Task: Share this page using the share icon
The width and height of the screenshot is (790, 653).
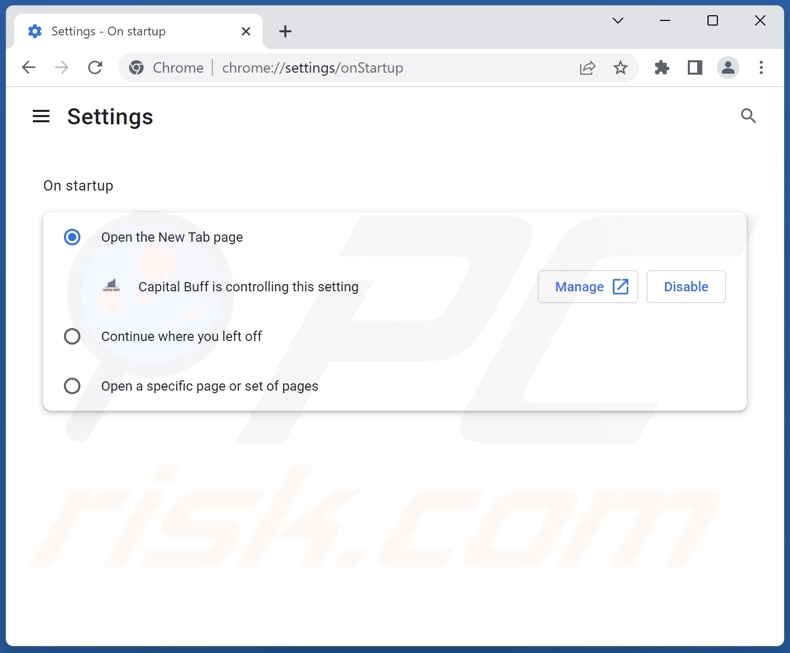Action: coord(587,68)
